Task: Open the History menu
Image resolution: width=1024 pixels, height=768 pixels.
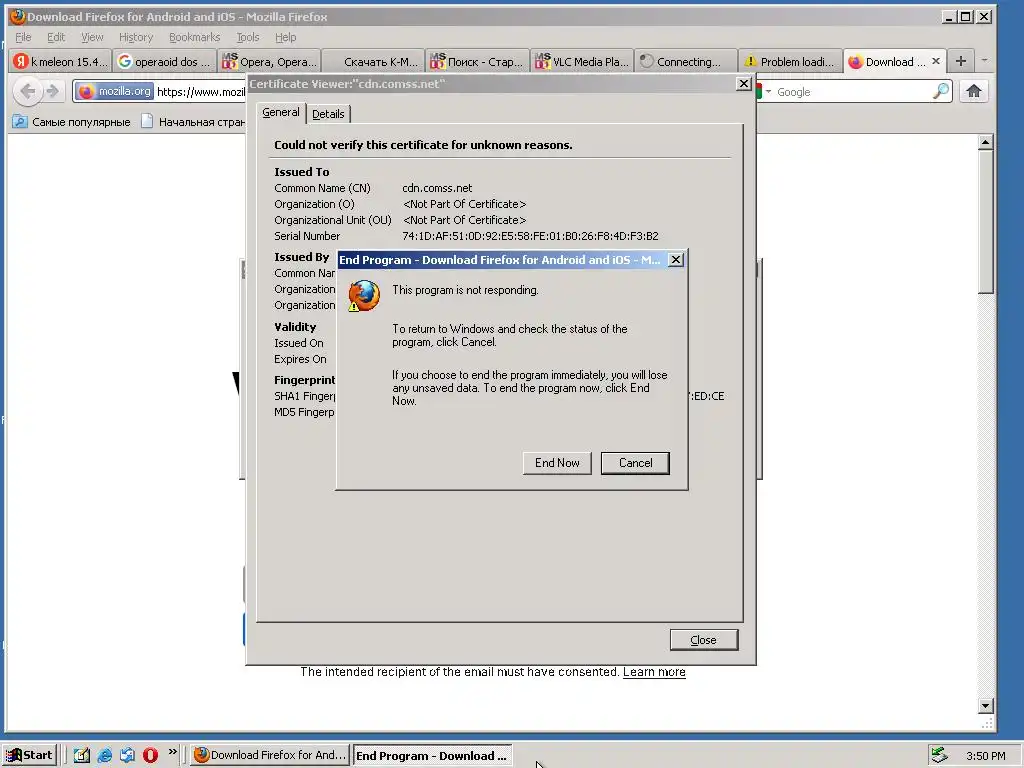Action: 136,37
